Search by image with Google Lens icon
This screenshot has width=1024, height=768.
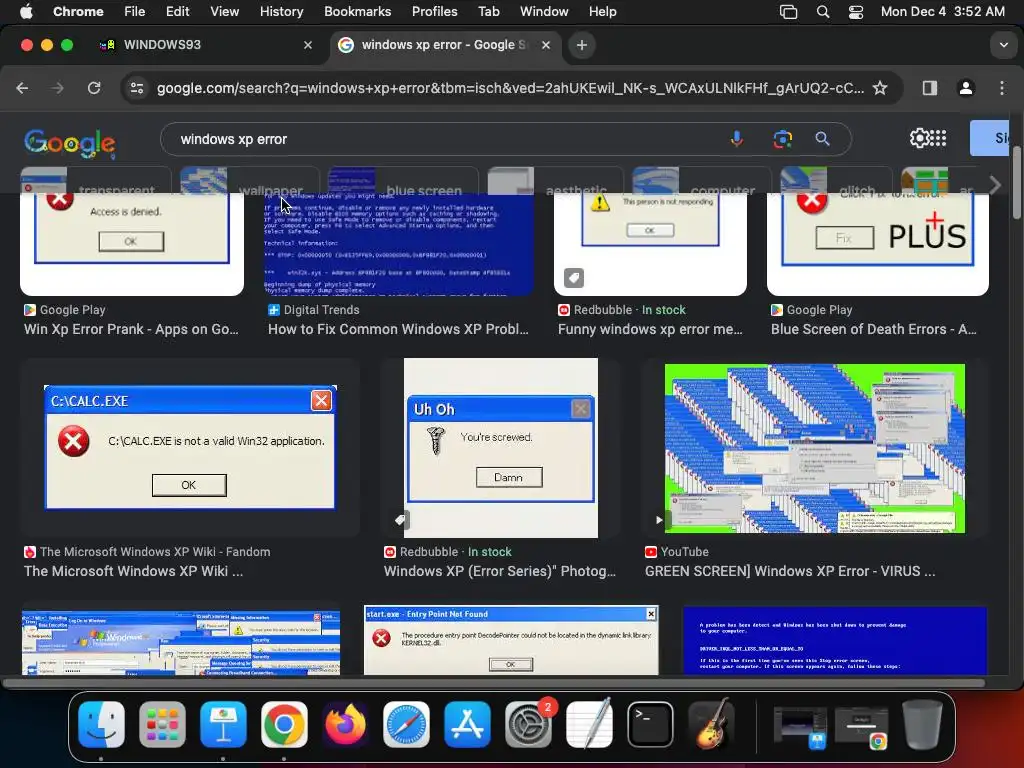tap(782, 138)
